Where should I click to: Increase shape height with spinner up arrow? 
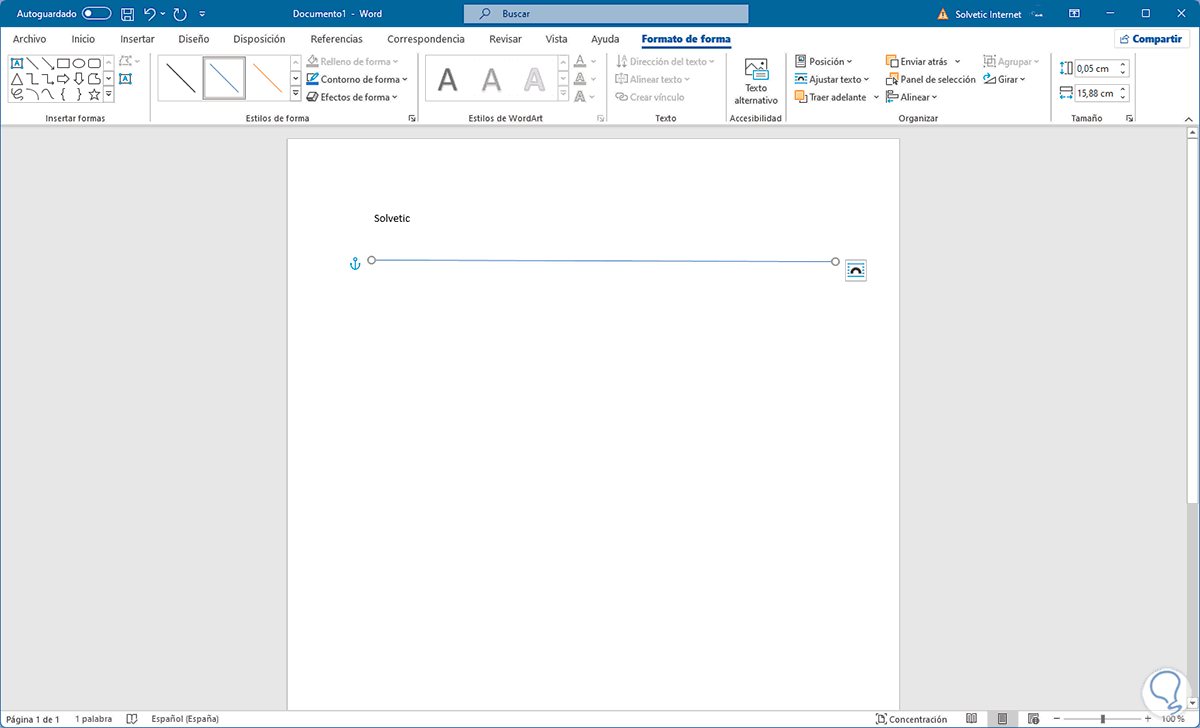pyautogui.click(x=1124, y=65)
